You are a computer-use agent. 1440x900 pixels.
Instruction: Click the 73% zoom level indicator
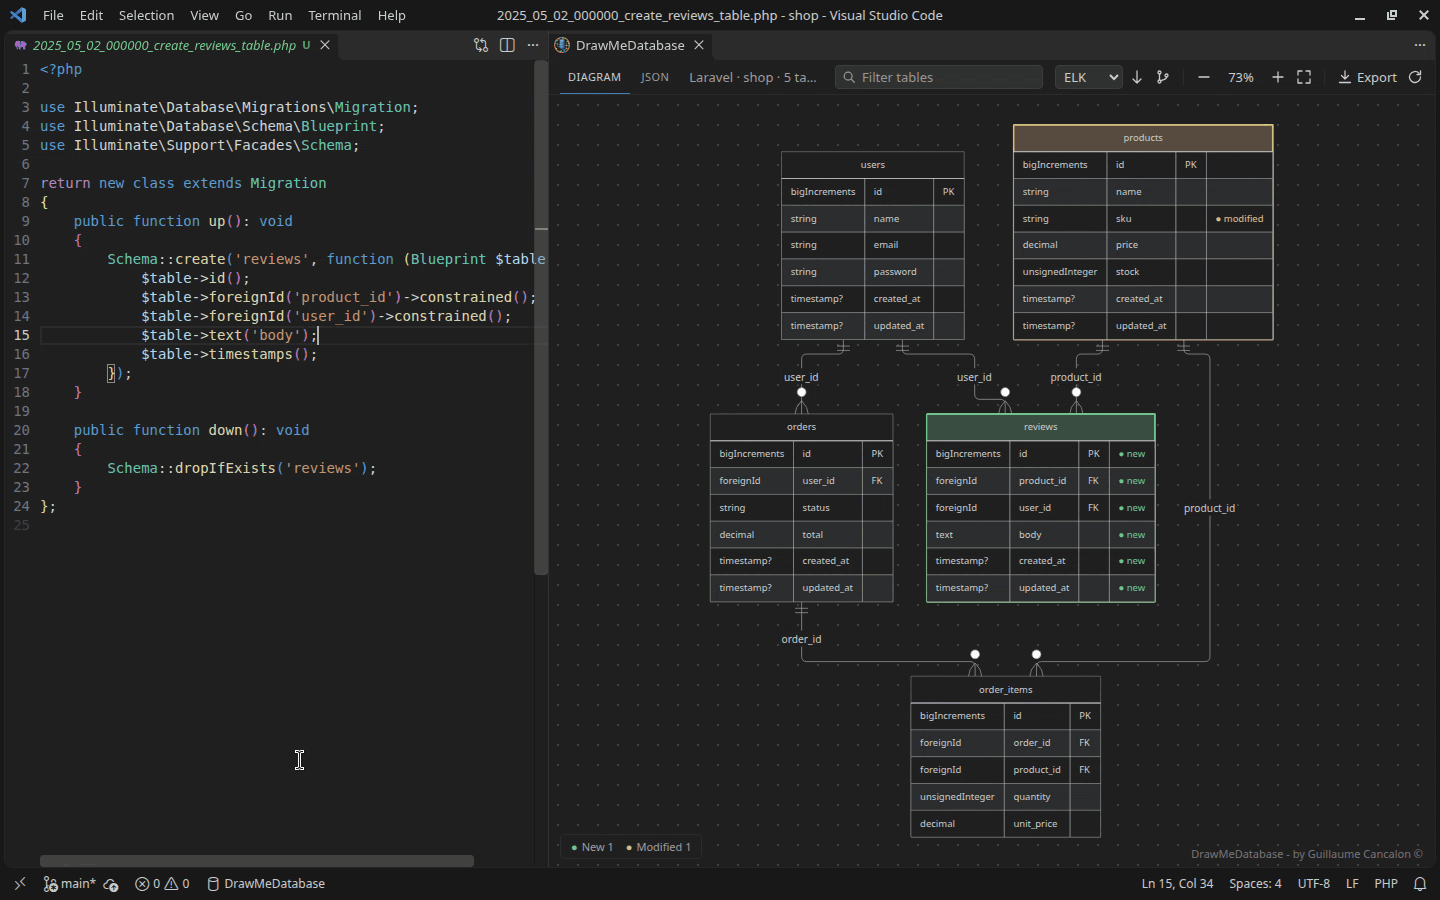pos(1241,77)
